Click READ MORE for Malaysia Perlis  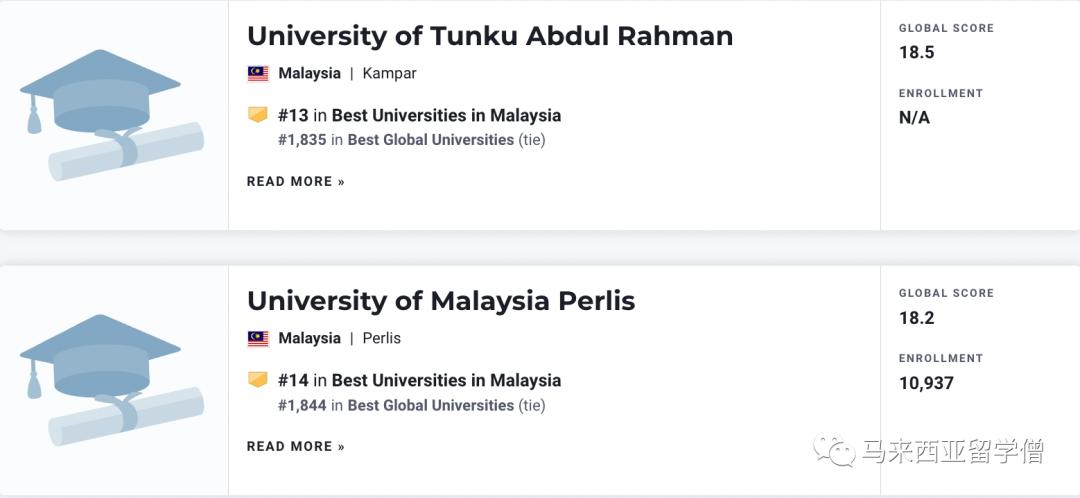point(295,446)
